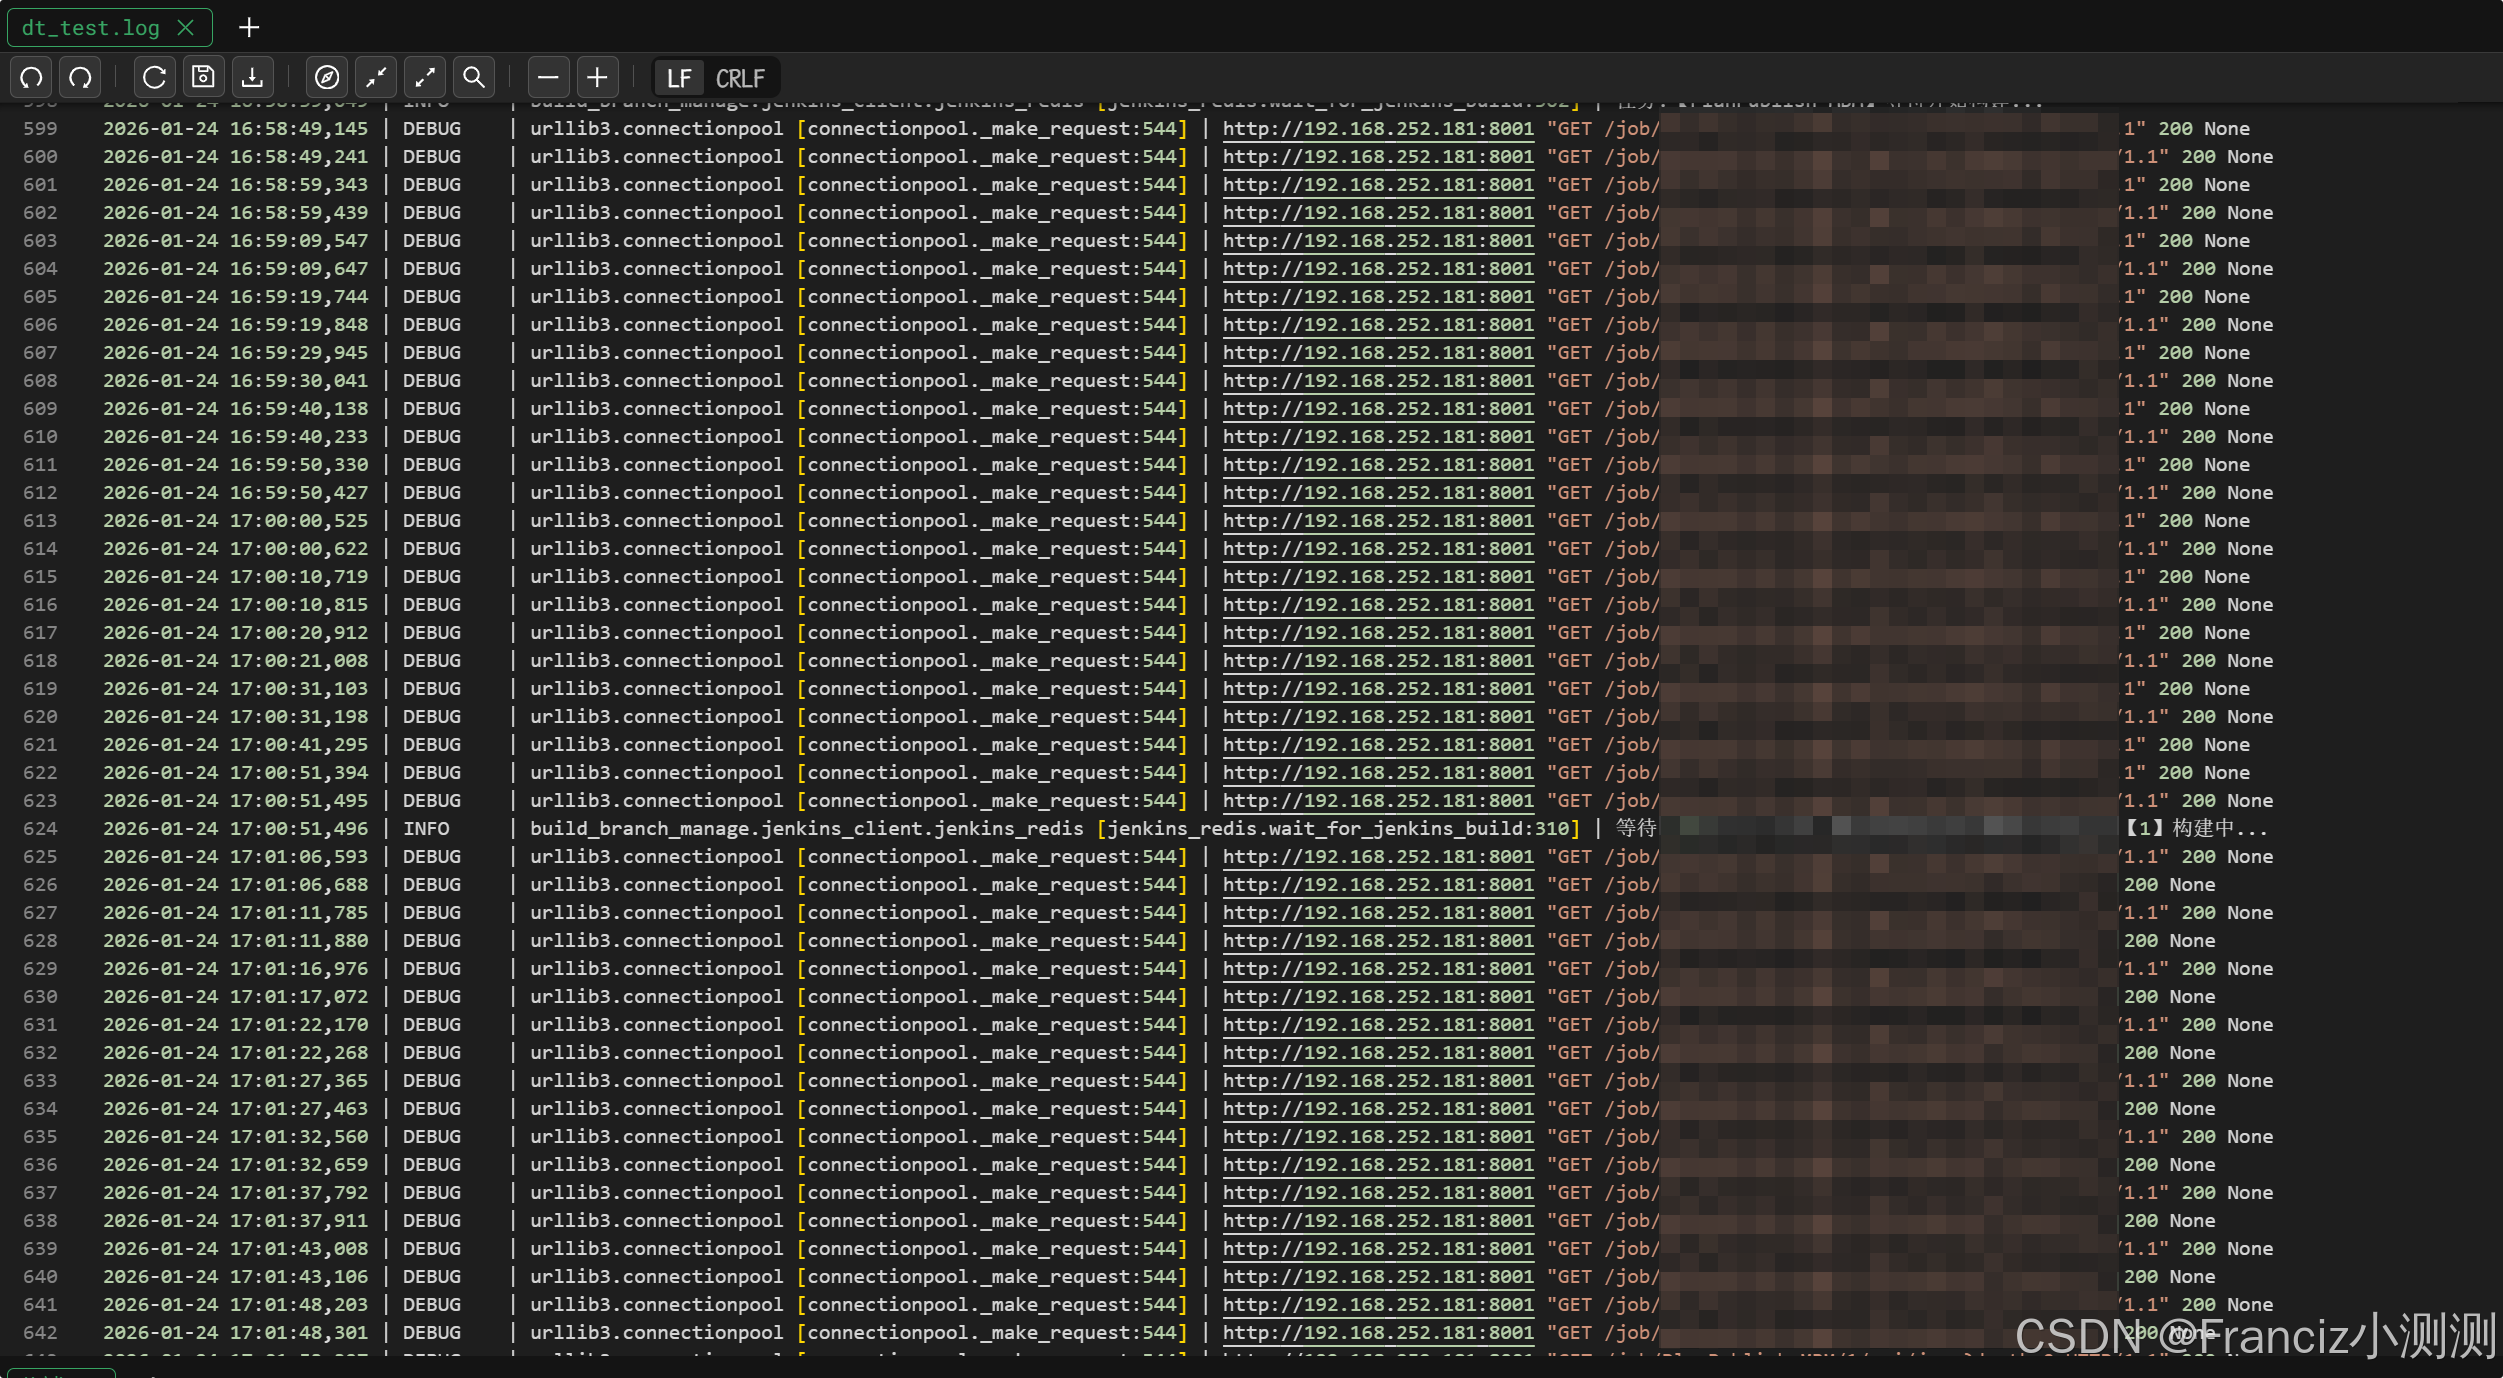Click the redo arrow icon
Image resolution: width=2503 pixels, height=1378 pixels.
[x=81, y=77]
